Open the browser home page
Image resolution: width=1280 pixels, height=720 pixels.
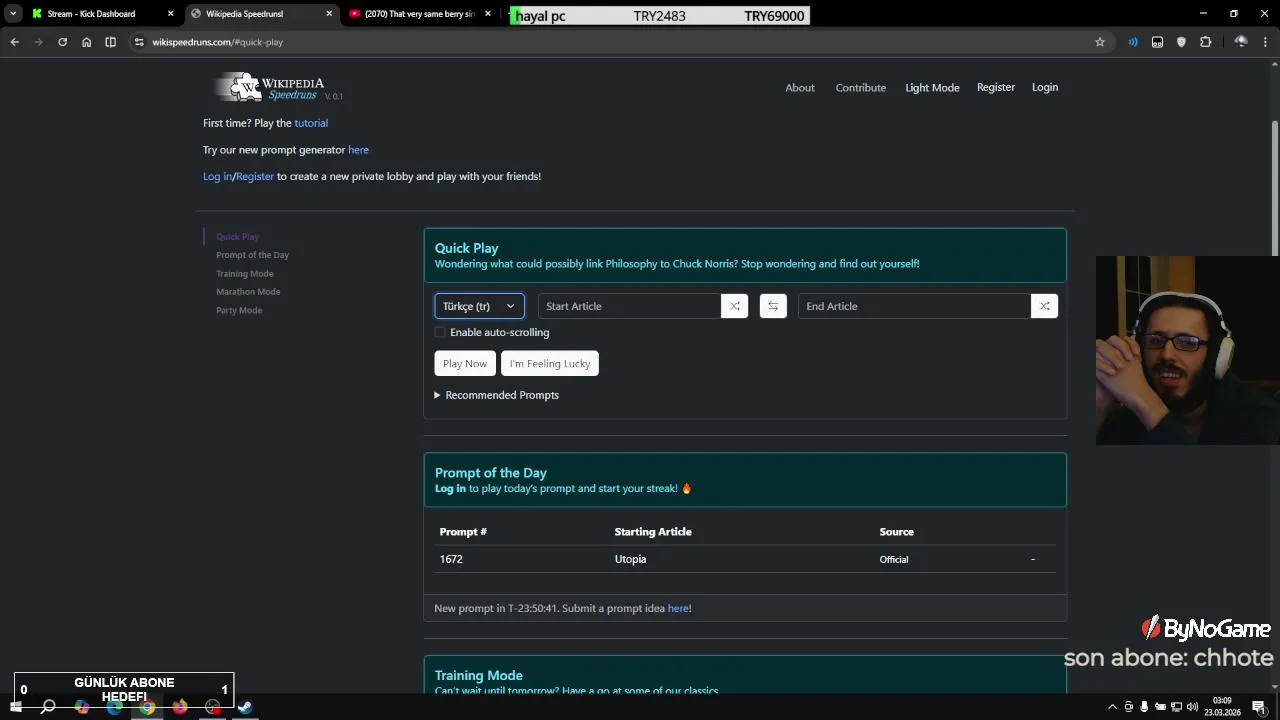[87, 42]
